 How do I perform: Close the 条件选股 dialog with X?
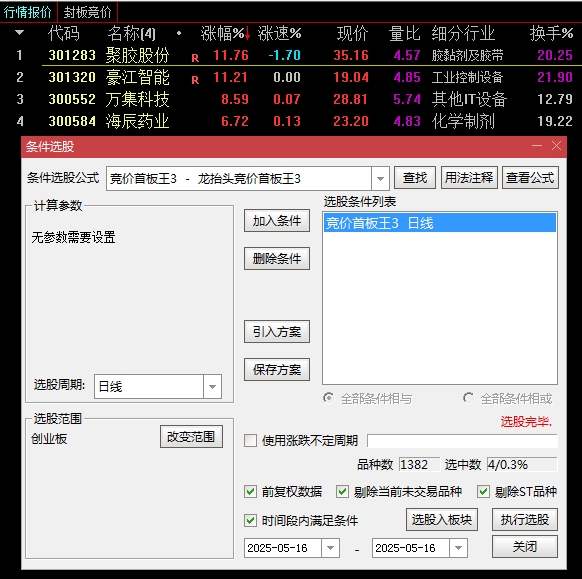pos(556,146)
